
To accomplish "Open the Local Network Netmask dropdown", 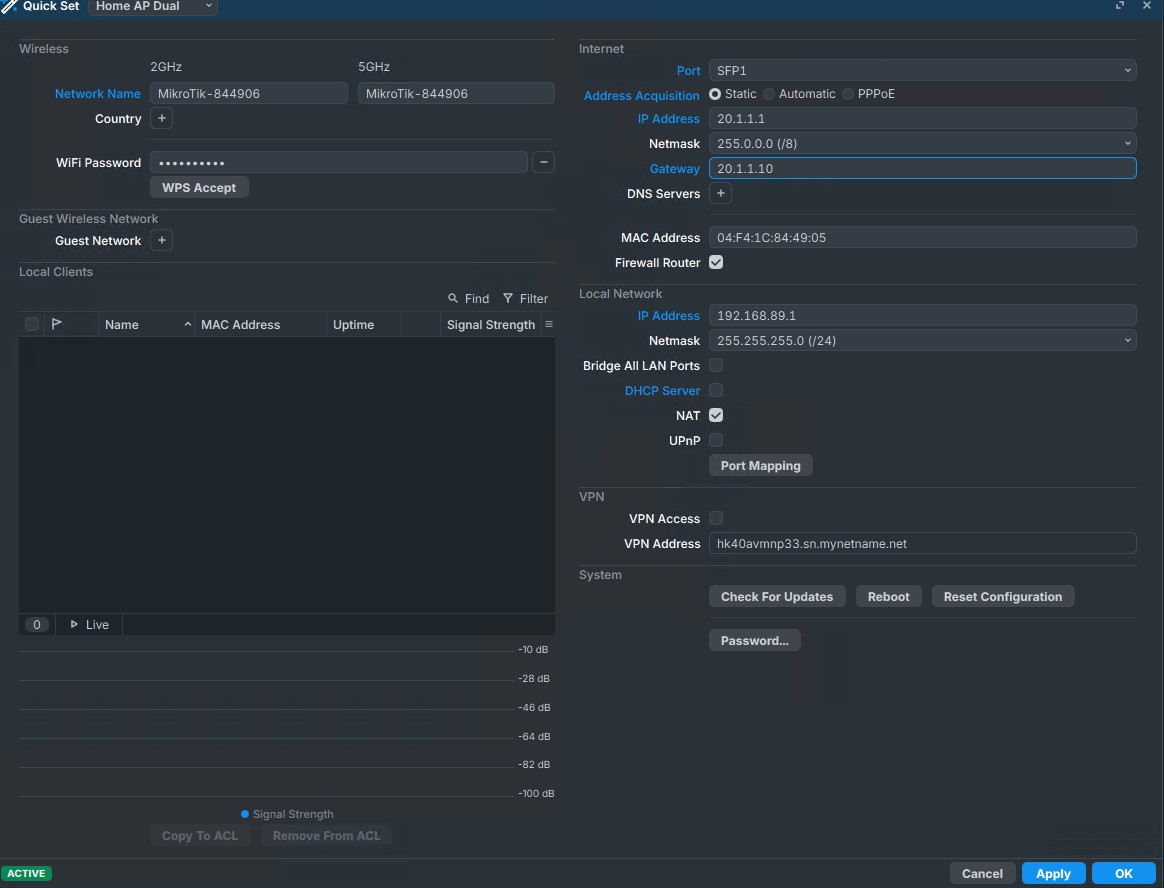I will [921, 341].
